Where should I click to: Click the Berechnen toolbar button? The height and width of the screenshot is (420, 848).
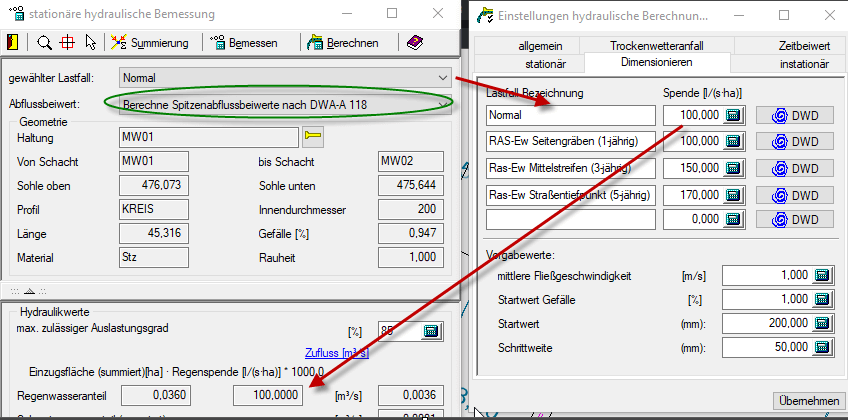point(343,42)
